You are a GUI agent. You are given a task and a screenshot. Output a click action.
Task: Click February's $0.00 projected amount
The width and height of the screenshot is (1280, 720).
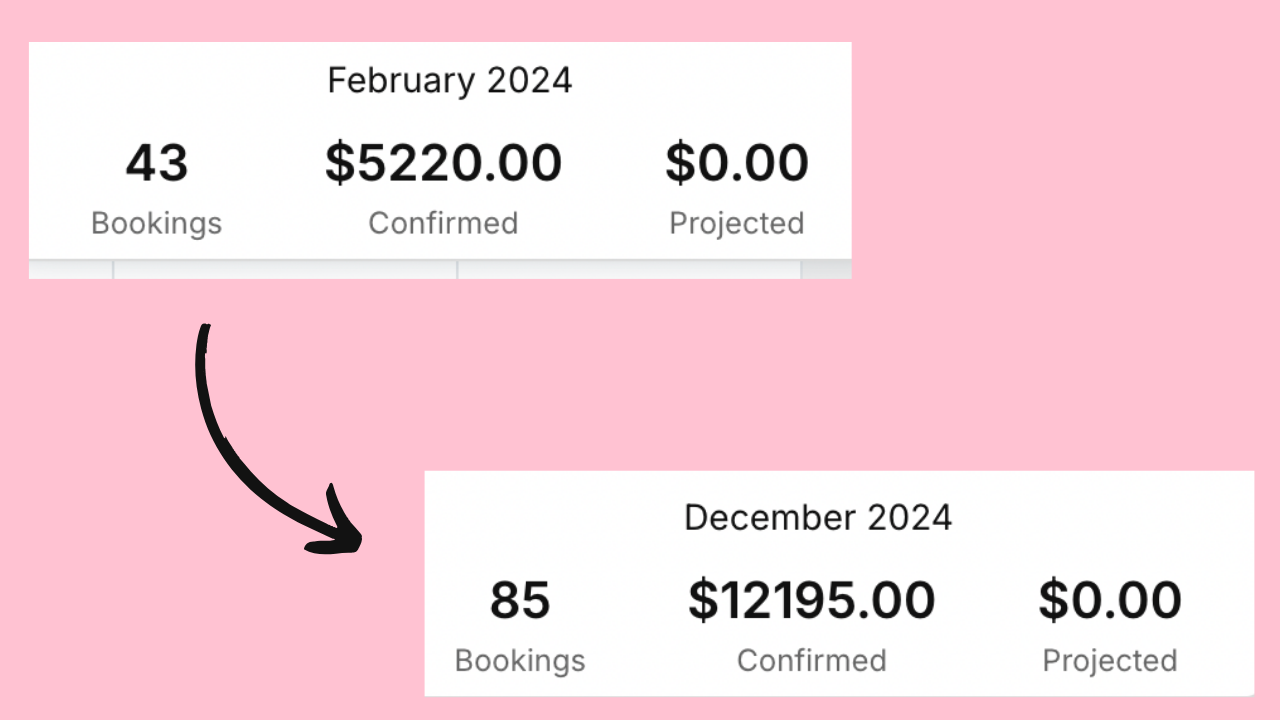(737, 163)
